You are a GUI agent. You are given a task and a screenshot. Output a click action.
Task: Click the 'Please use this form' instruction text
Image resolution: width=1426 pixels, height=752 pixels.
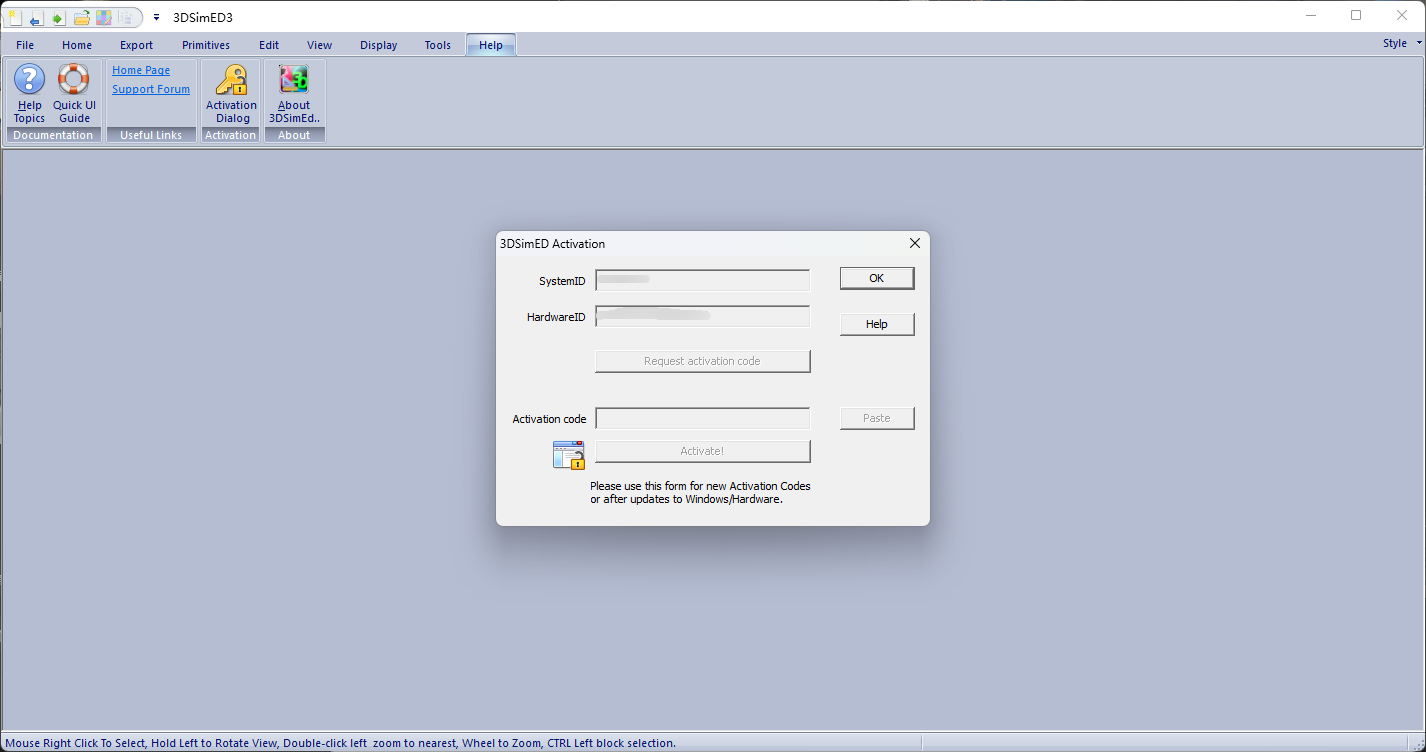tap(700, 493)
